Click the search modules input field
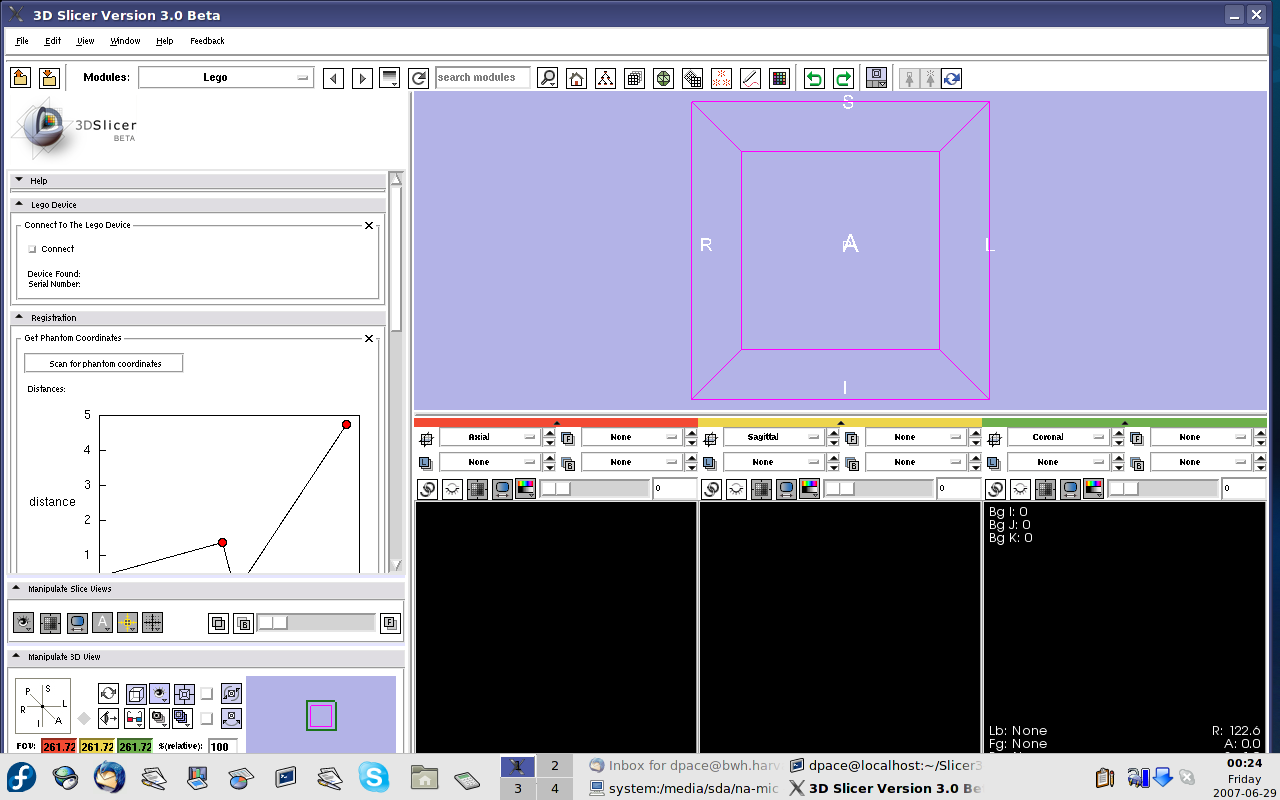 click(482, 78)
